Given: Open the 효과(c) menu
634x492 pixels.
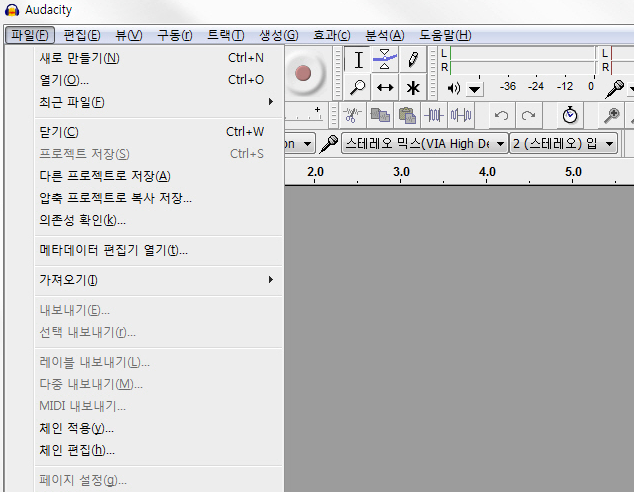Looking at the screenshot, I should 332,35.
